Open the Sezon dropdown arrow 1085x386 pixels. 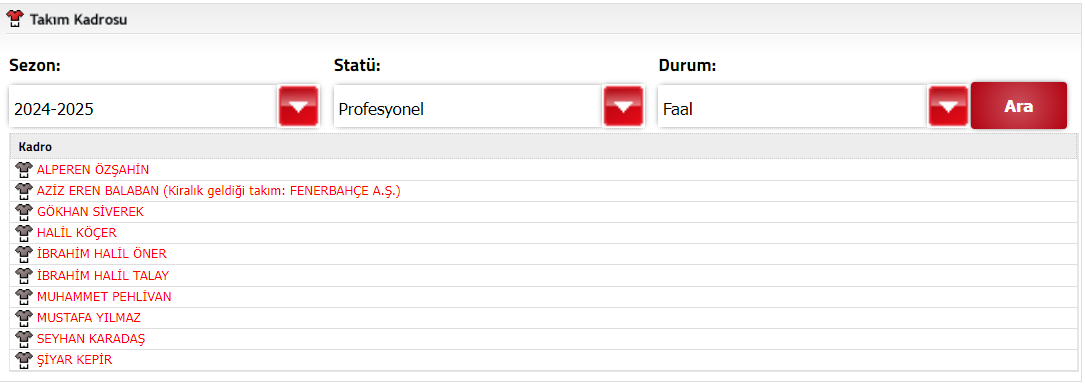click(x=298, y=107)
